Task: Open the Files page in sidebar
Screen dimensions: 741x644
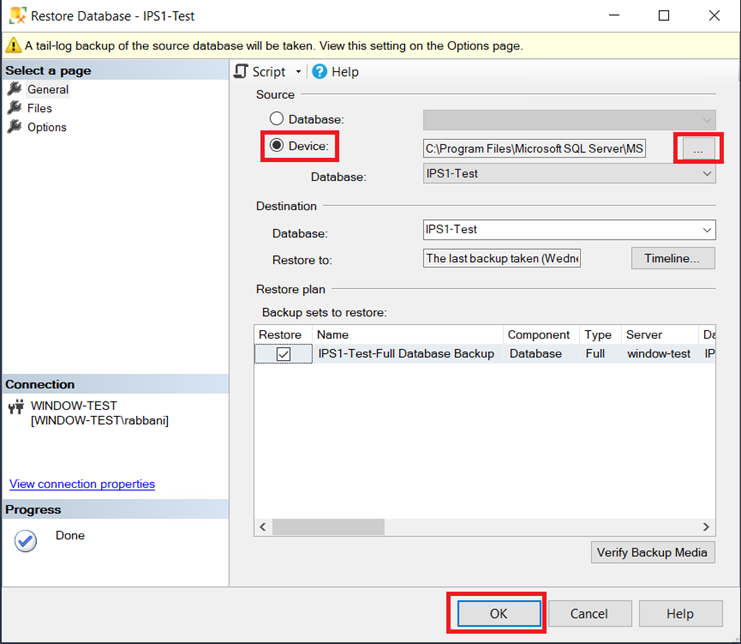Action: pyautogui.click(x=39, y=108)
